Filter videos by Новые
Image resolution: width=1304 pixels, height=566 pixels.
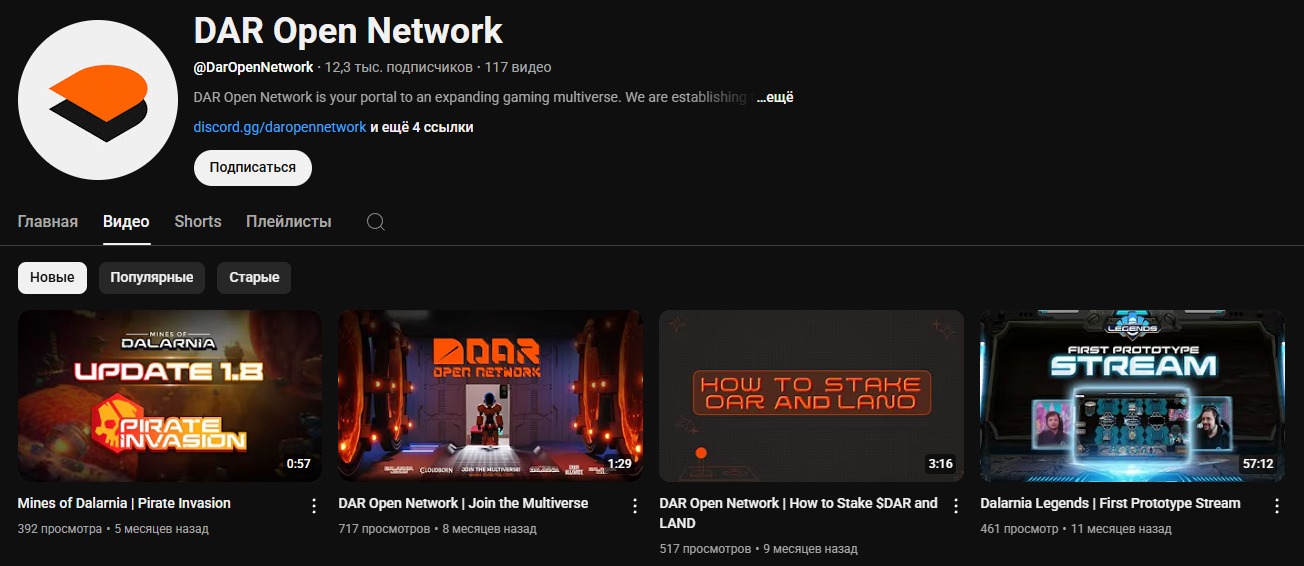click(52, 277)
